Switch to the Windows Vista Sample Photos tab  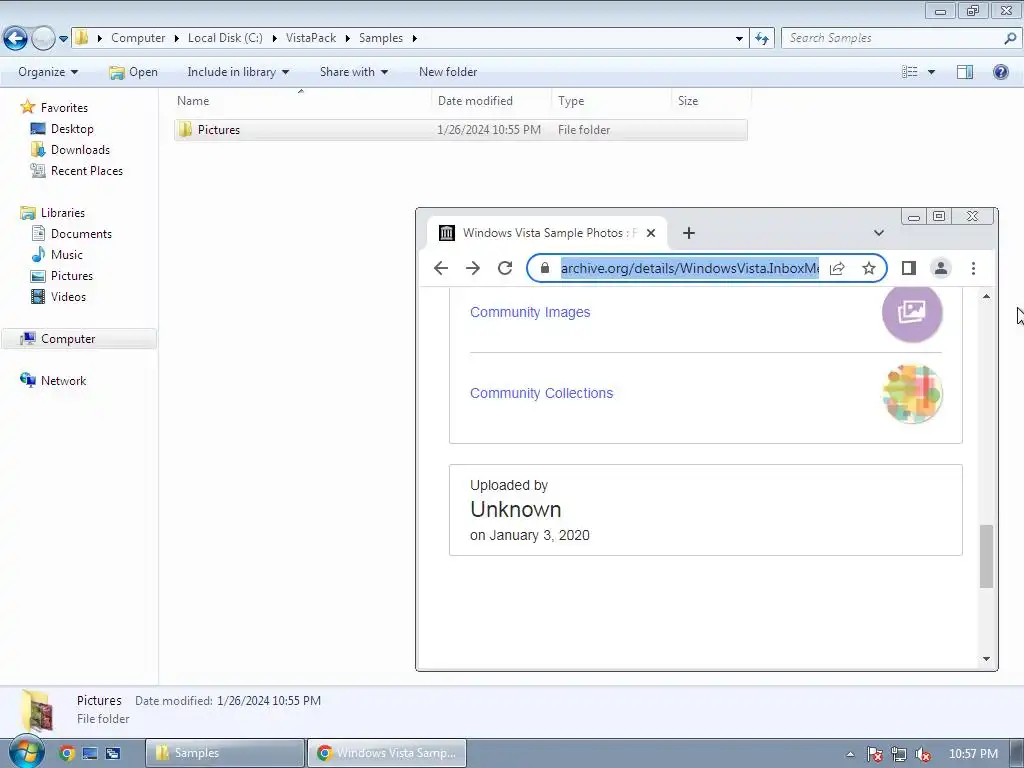[x=547, y=233]
